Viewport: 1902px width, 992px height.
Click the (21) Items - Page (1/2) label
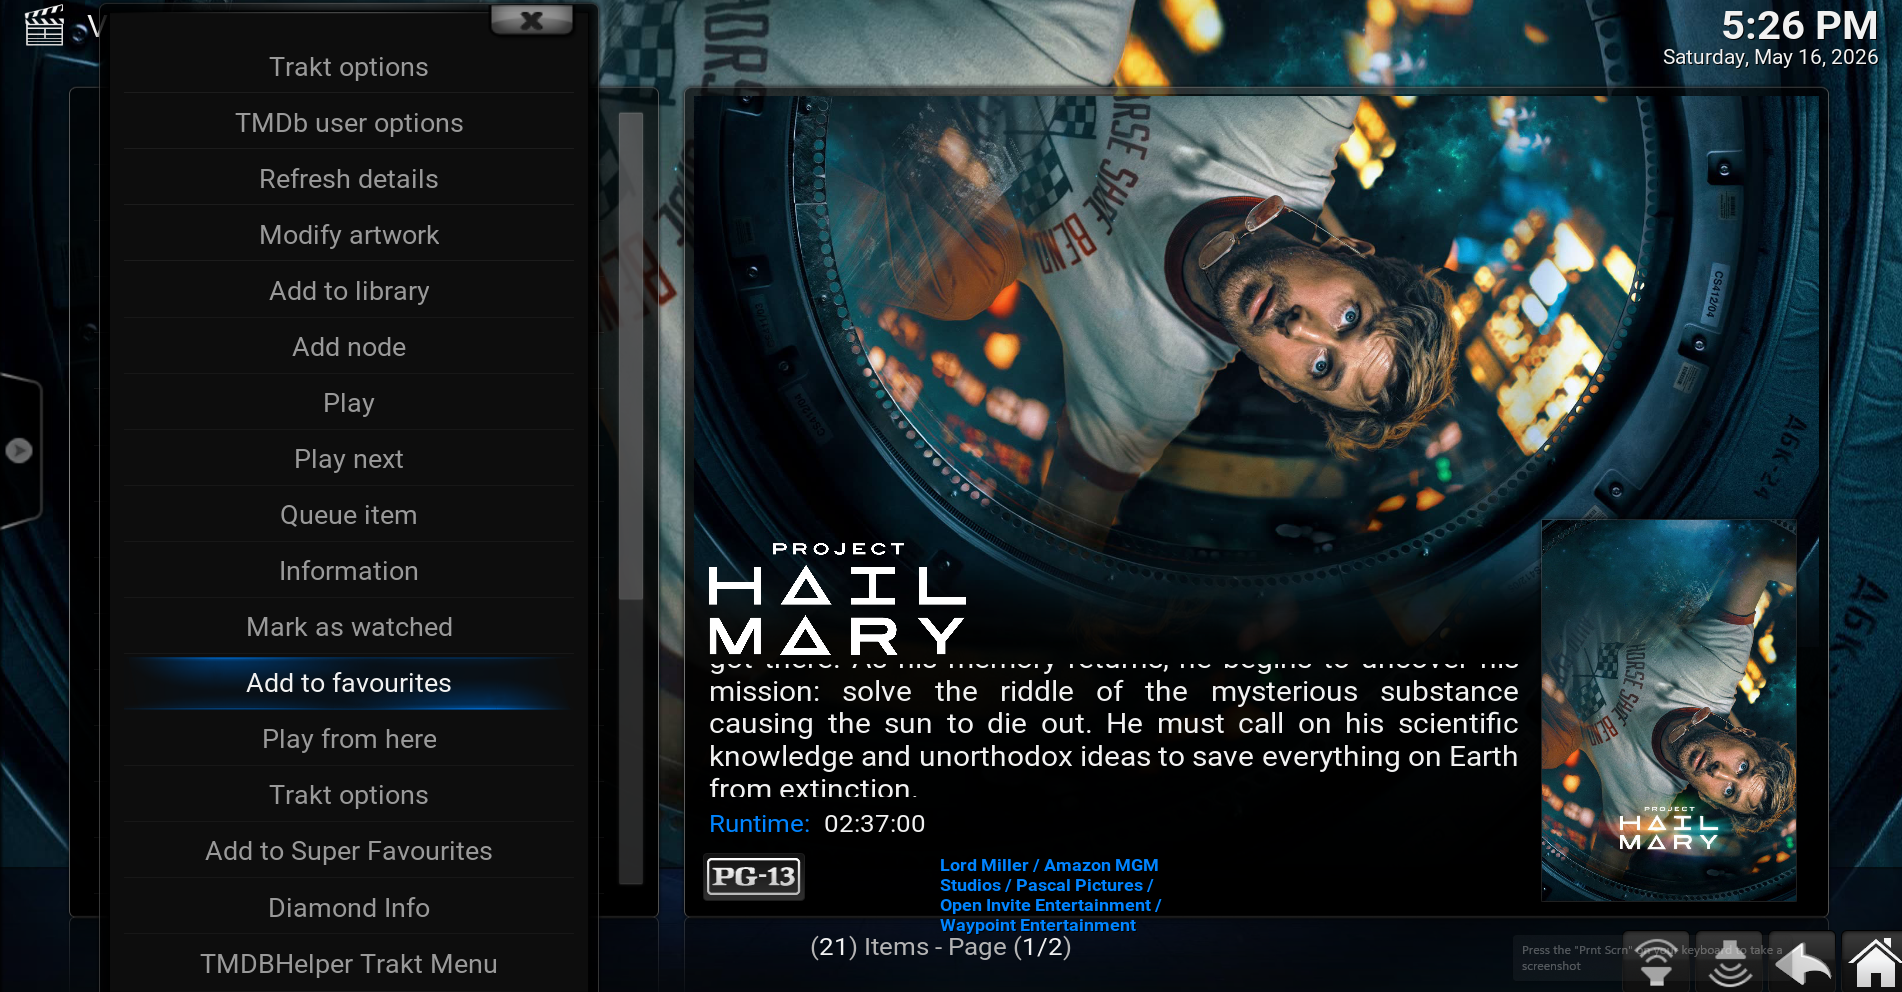point(940,947)
